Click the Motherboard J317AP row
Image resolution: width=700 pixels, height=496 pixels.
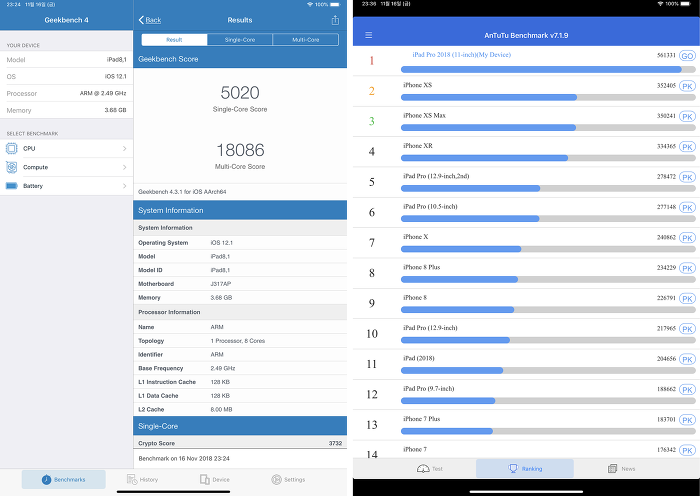pos(240,284)
